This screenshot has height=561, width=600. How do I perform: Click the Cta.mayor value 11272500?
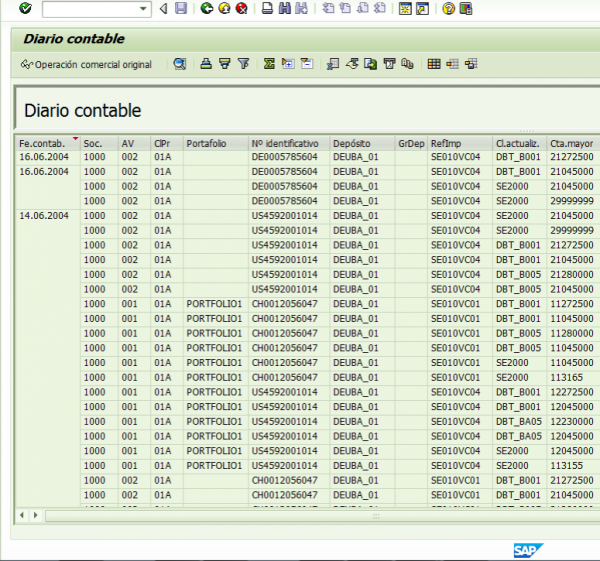[x=572, y=304]
